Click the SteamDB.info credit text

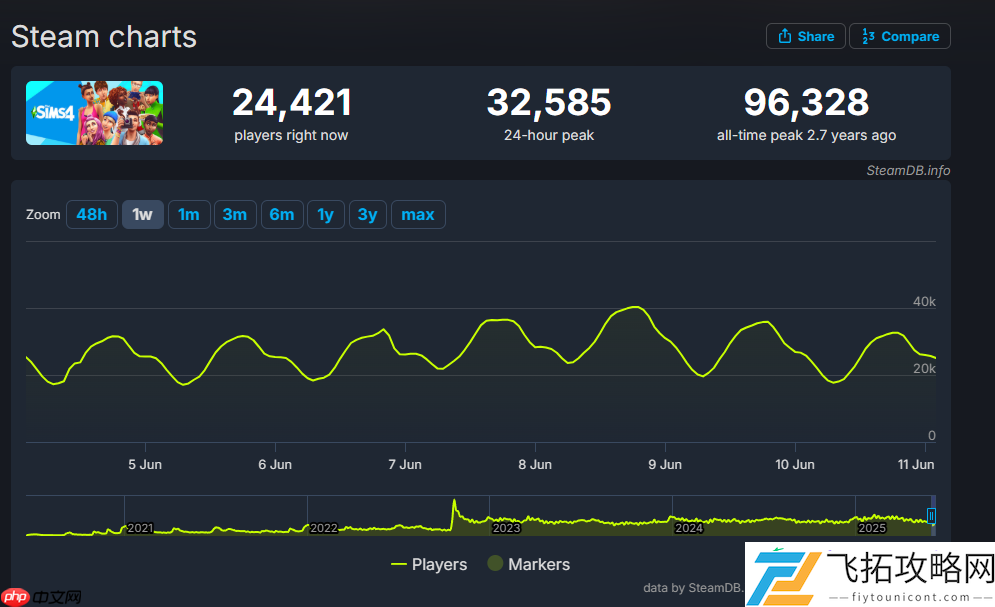(908, 170)
